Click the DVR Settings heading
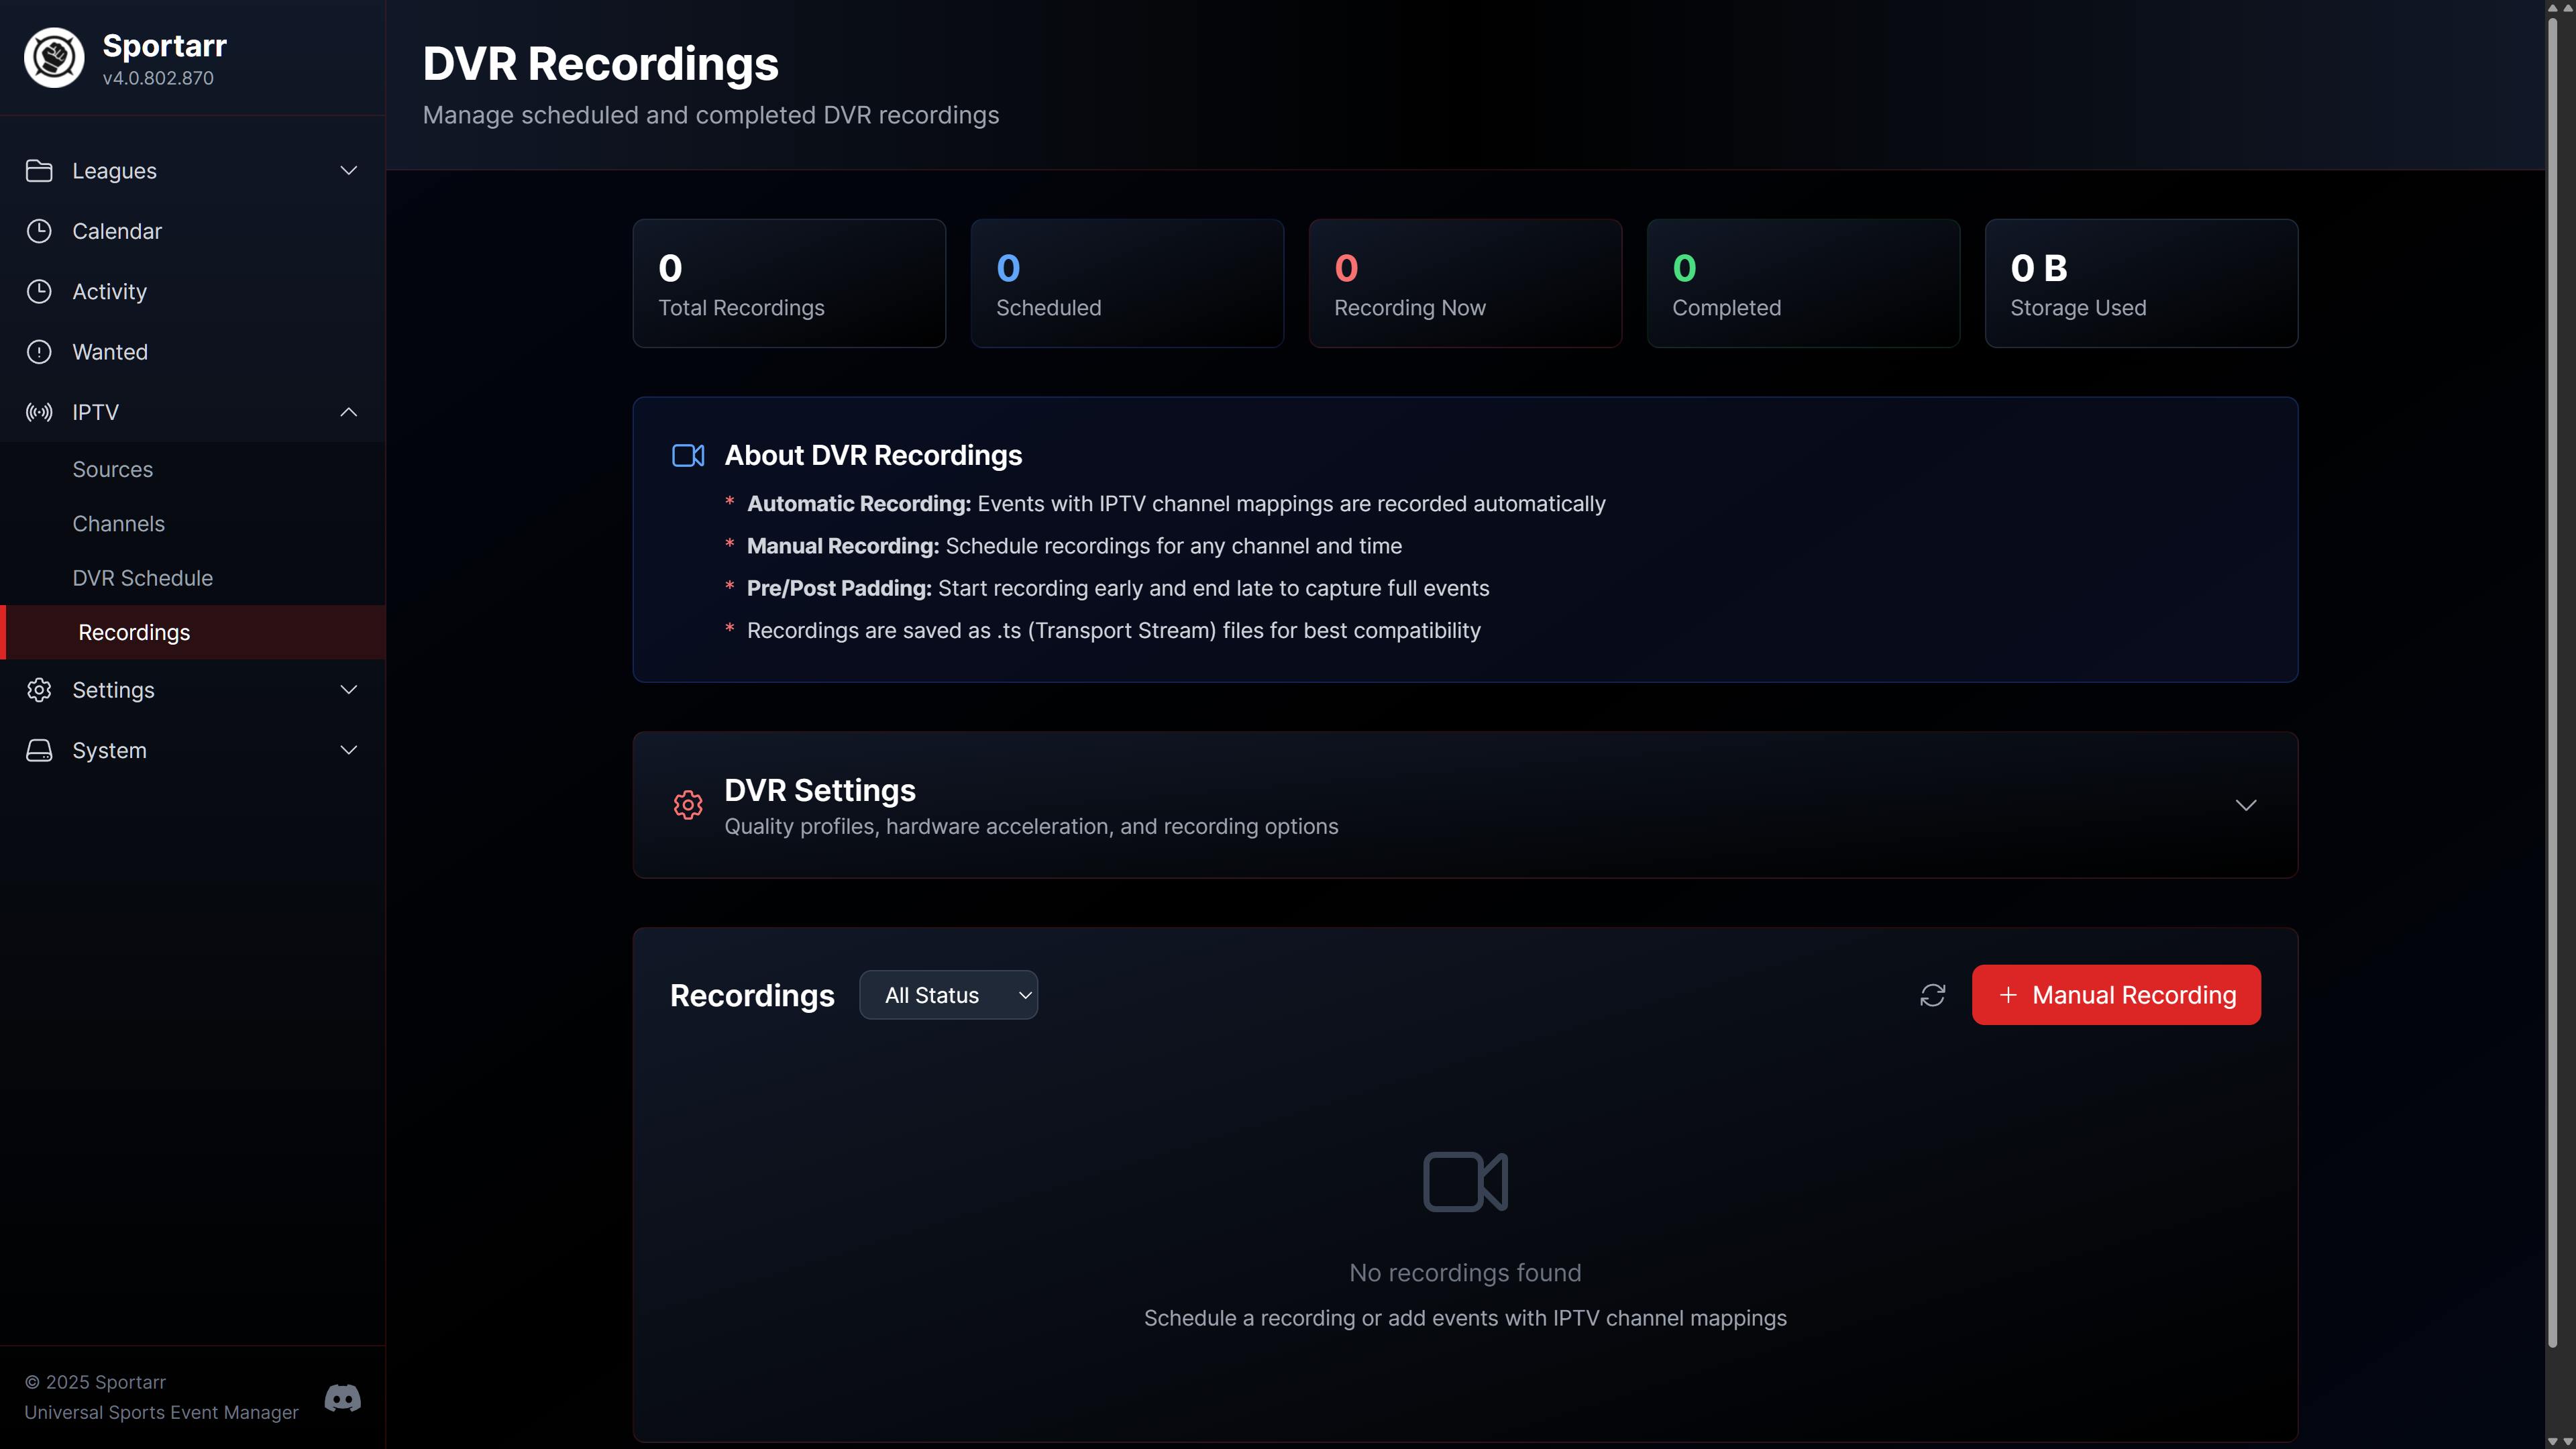 click(819, 790)
